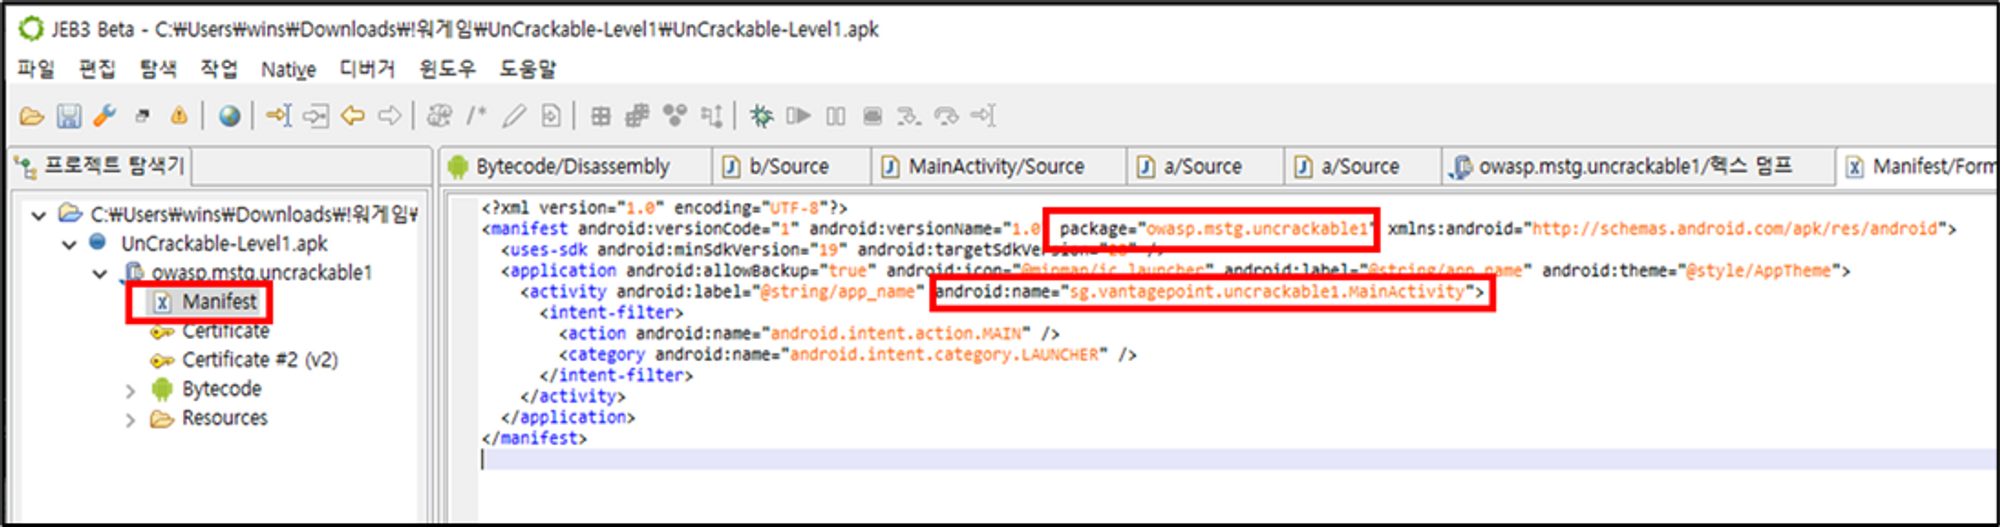2000x527 pixels.
Task: Click the step over debugger icon
Action: click(x=946, y=116)
